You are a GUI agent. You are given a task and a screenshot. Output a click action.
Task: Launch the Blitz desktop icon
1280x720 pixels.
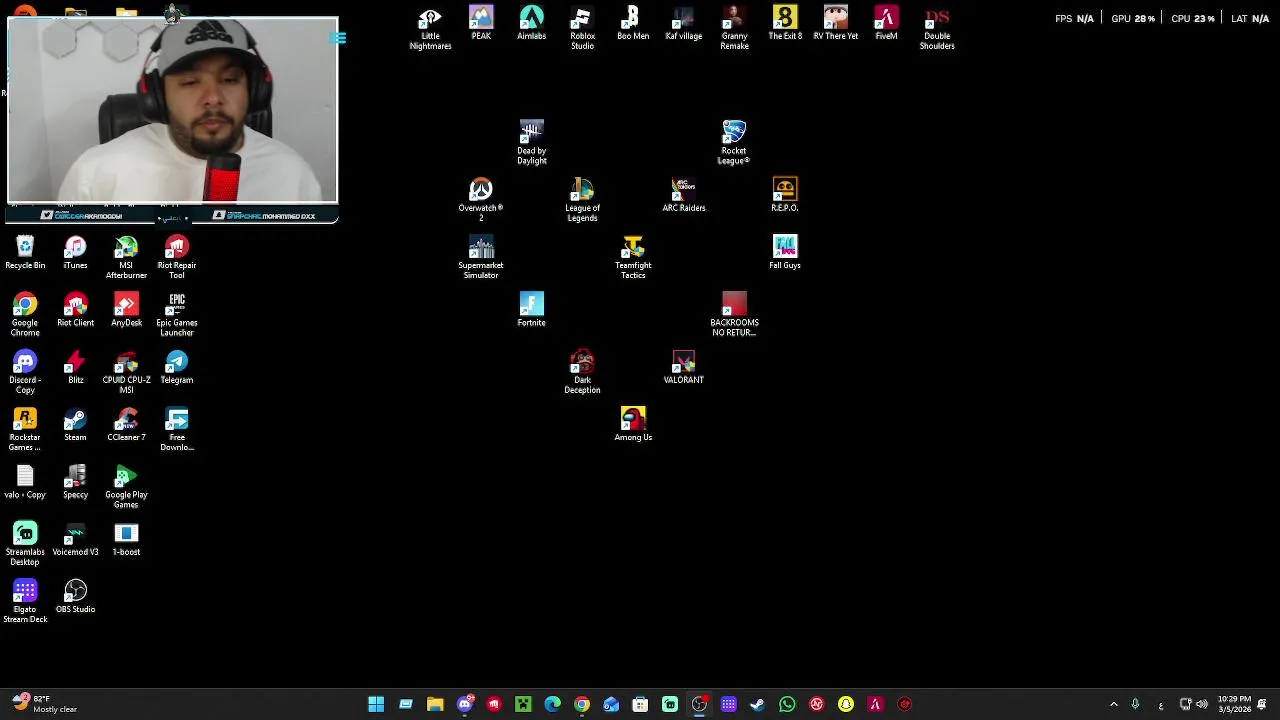75,368
